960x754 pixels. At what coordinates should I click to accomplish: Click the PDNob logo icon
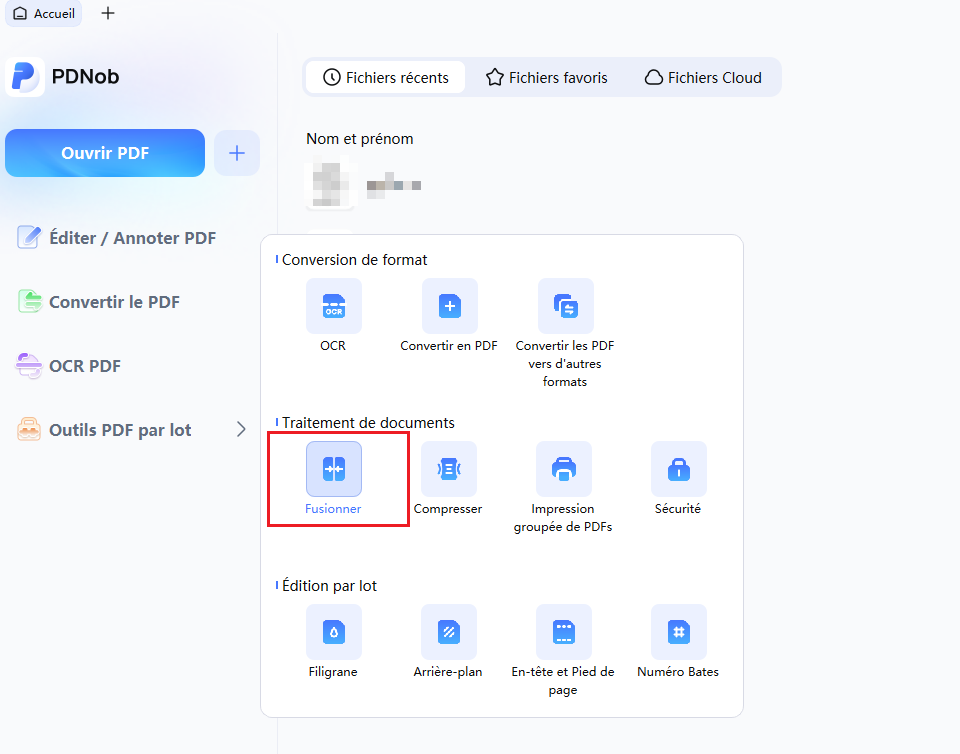pyautogui.click(x=25, y=77)
